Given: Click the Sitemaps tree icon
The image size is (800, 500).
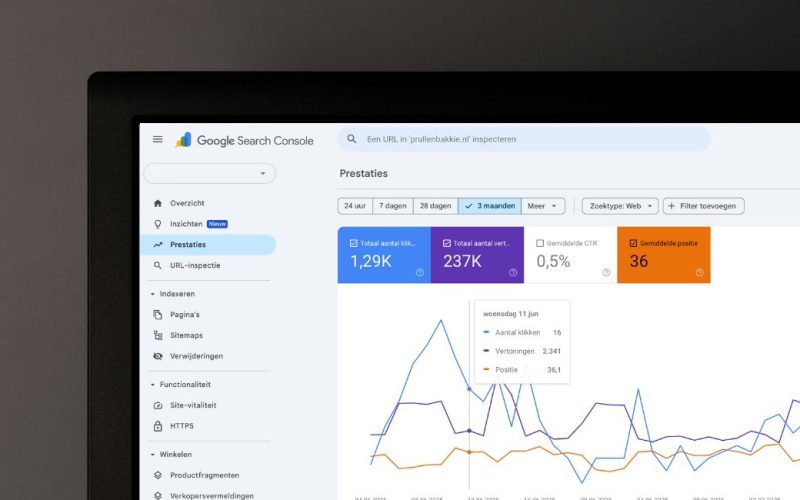Looking at the screenshot, I should 158,335.
